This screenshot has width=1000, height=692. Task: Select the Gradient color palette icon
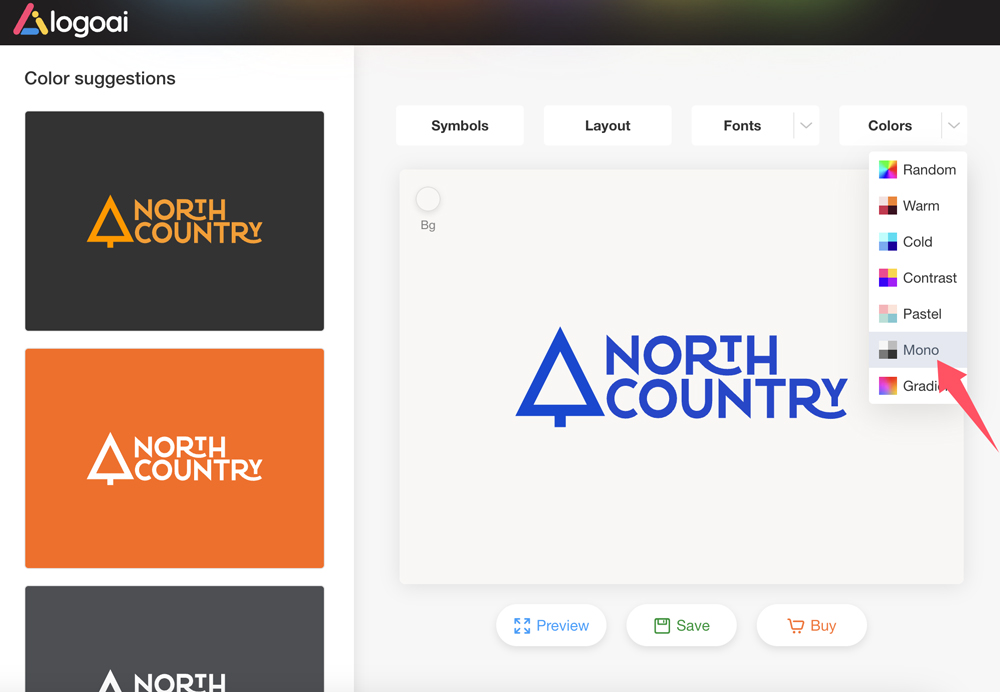tap(888, 386)
